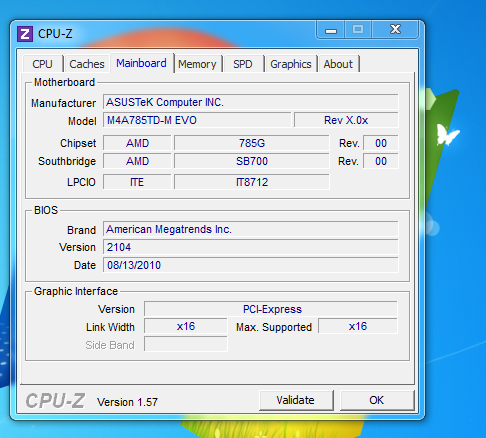Switch to the CPU tab

pos(42,64)
